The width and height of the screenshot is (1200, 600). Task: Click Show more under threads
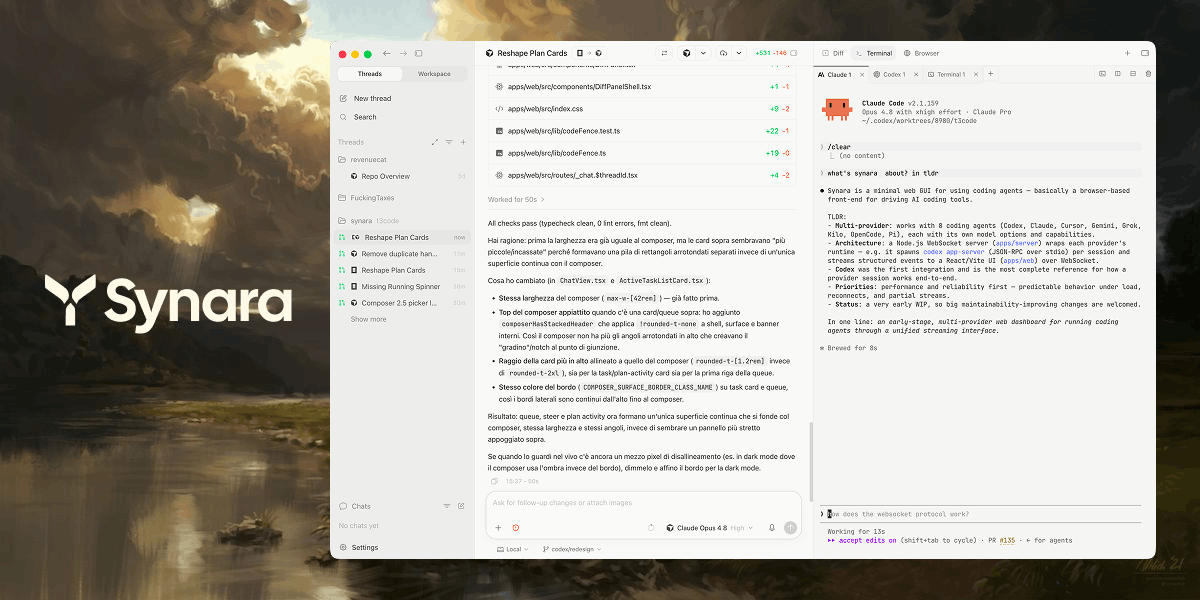pos(368,319)
